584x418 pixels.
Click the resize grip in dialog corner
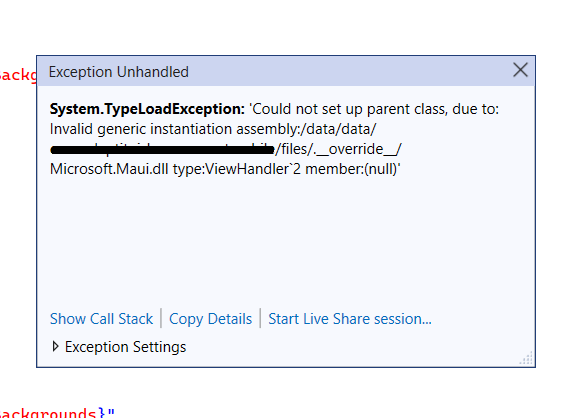(526, 358)
